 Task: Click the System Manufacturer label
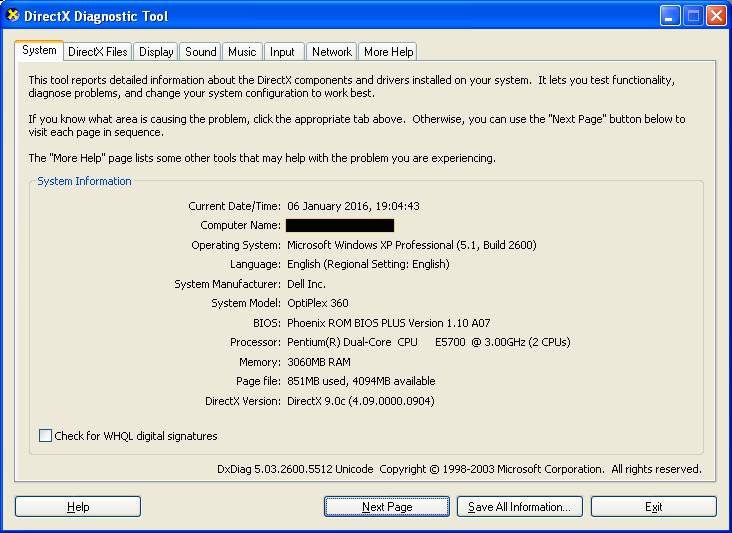(227, 284)
